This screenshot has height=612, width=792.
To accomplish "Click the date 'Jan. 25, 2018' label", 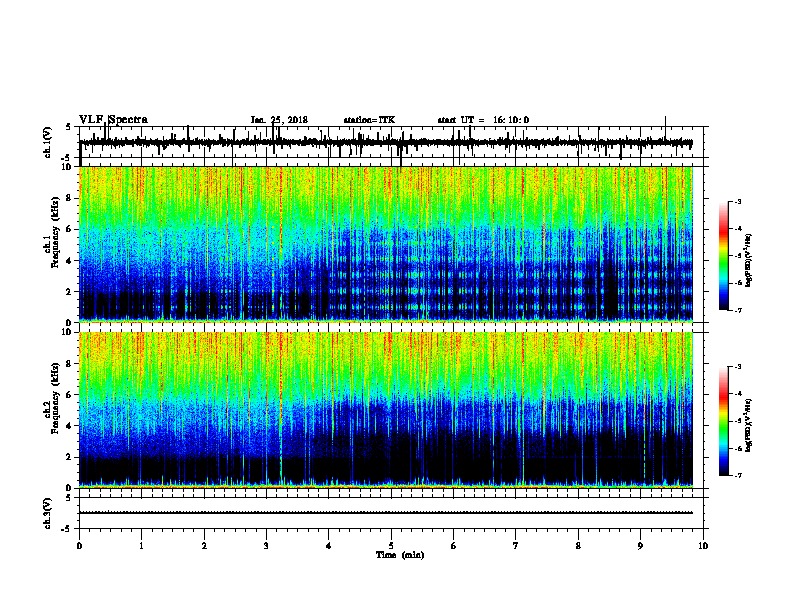I will tap(279, 120).
